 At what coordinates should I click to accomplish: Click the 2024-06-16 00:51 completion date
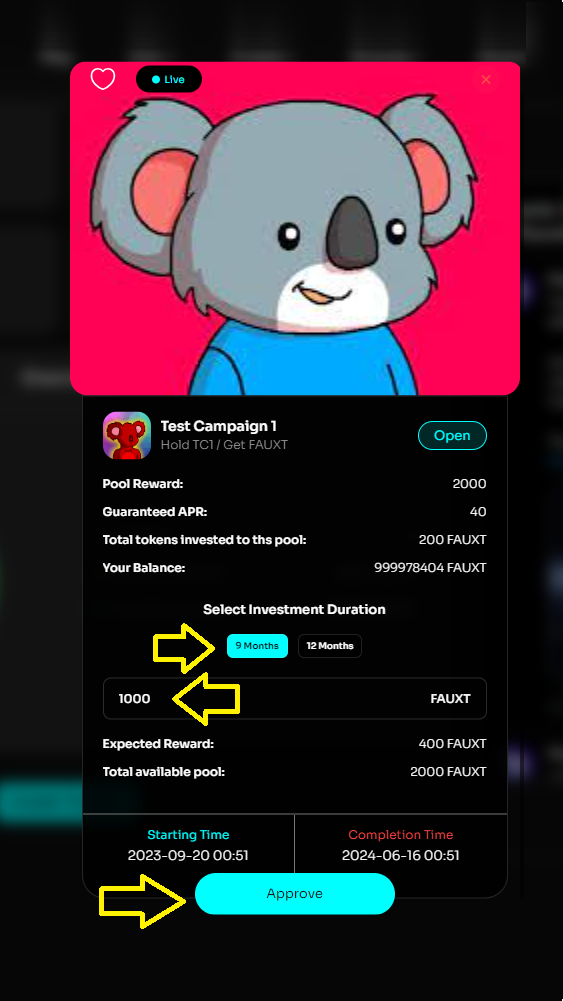tap(401, 855)
